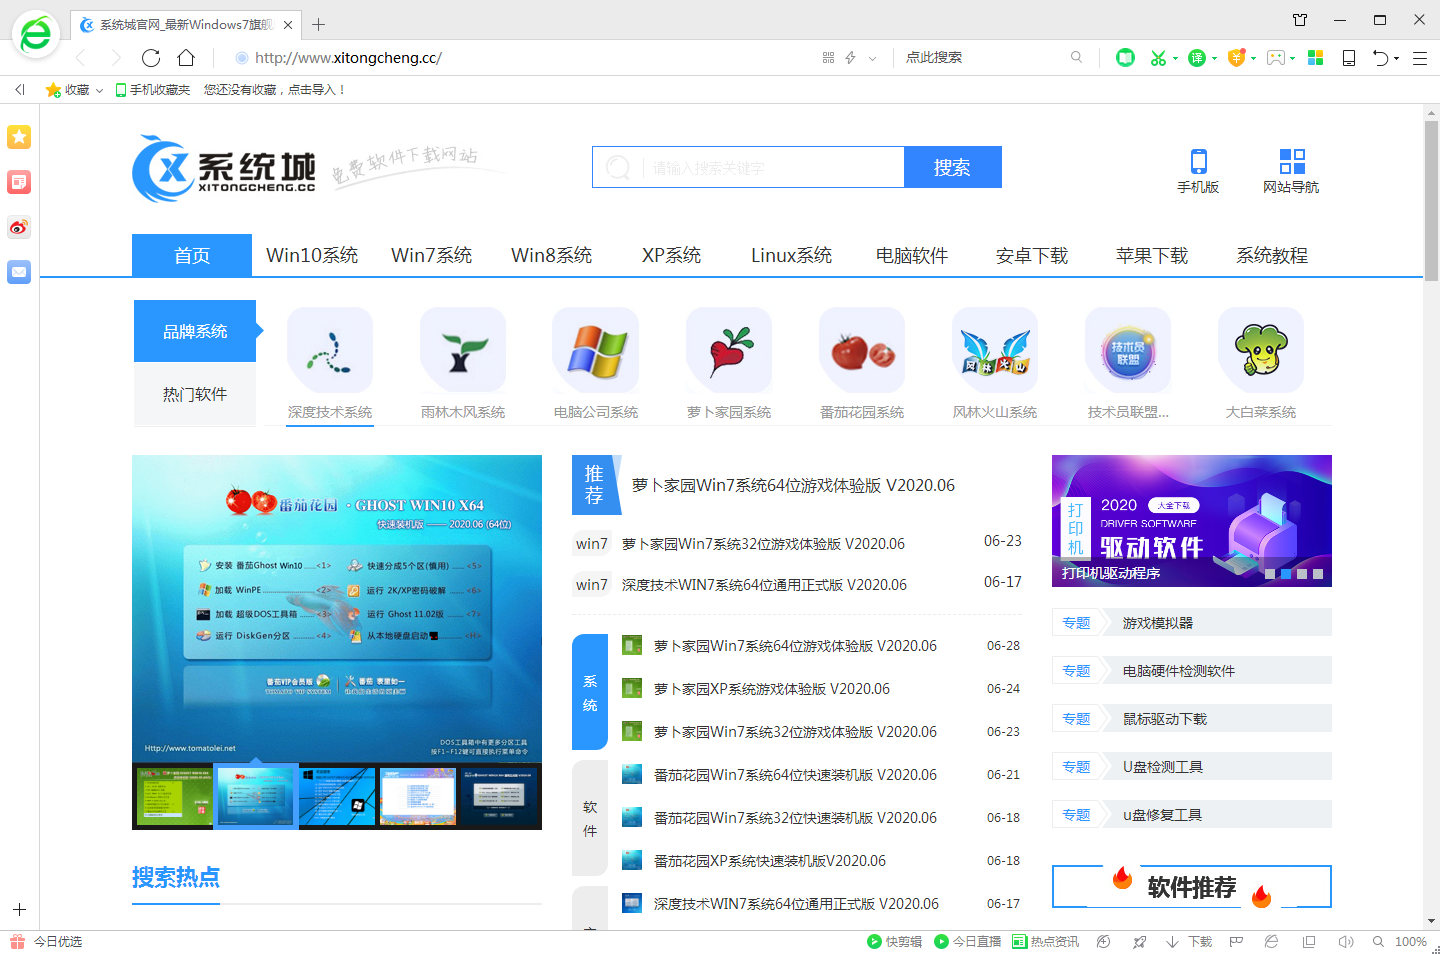
Task: Open link 萝卜家园Win7系统64位游戏体验版 V2020.06 headline
Action: tap(793, 485)
